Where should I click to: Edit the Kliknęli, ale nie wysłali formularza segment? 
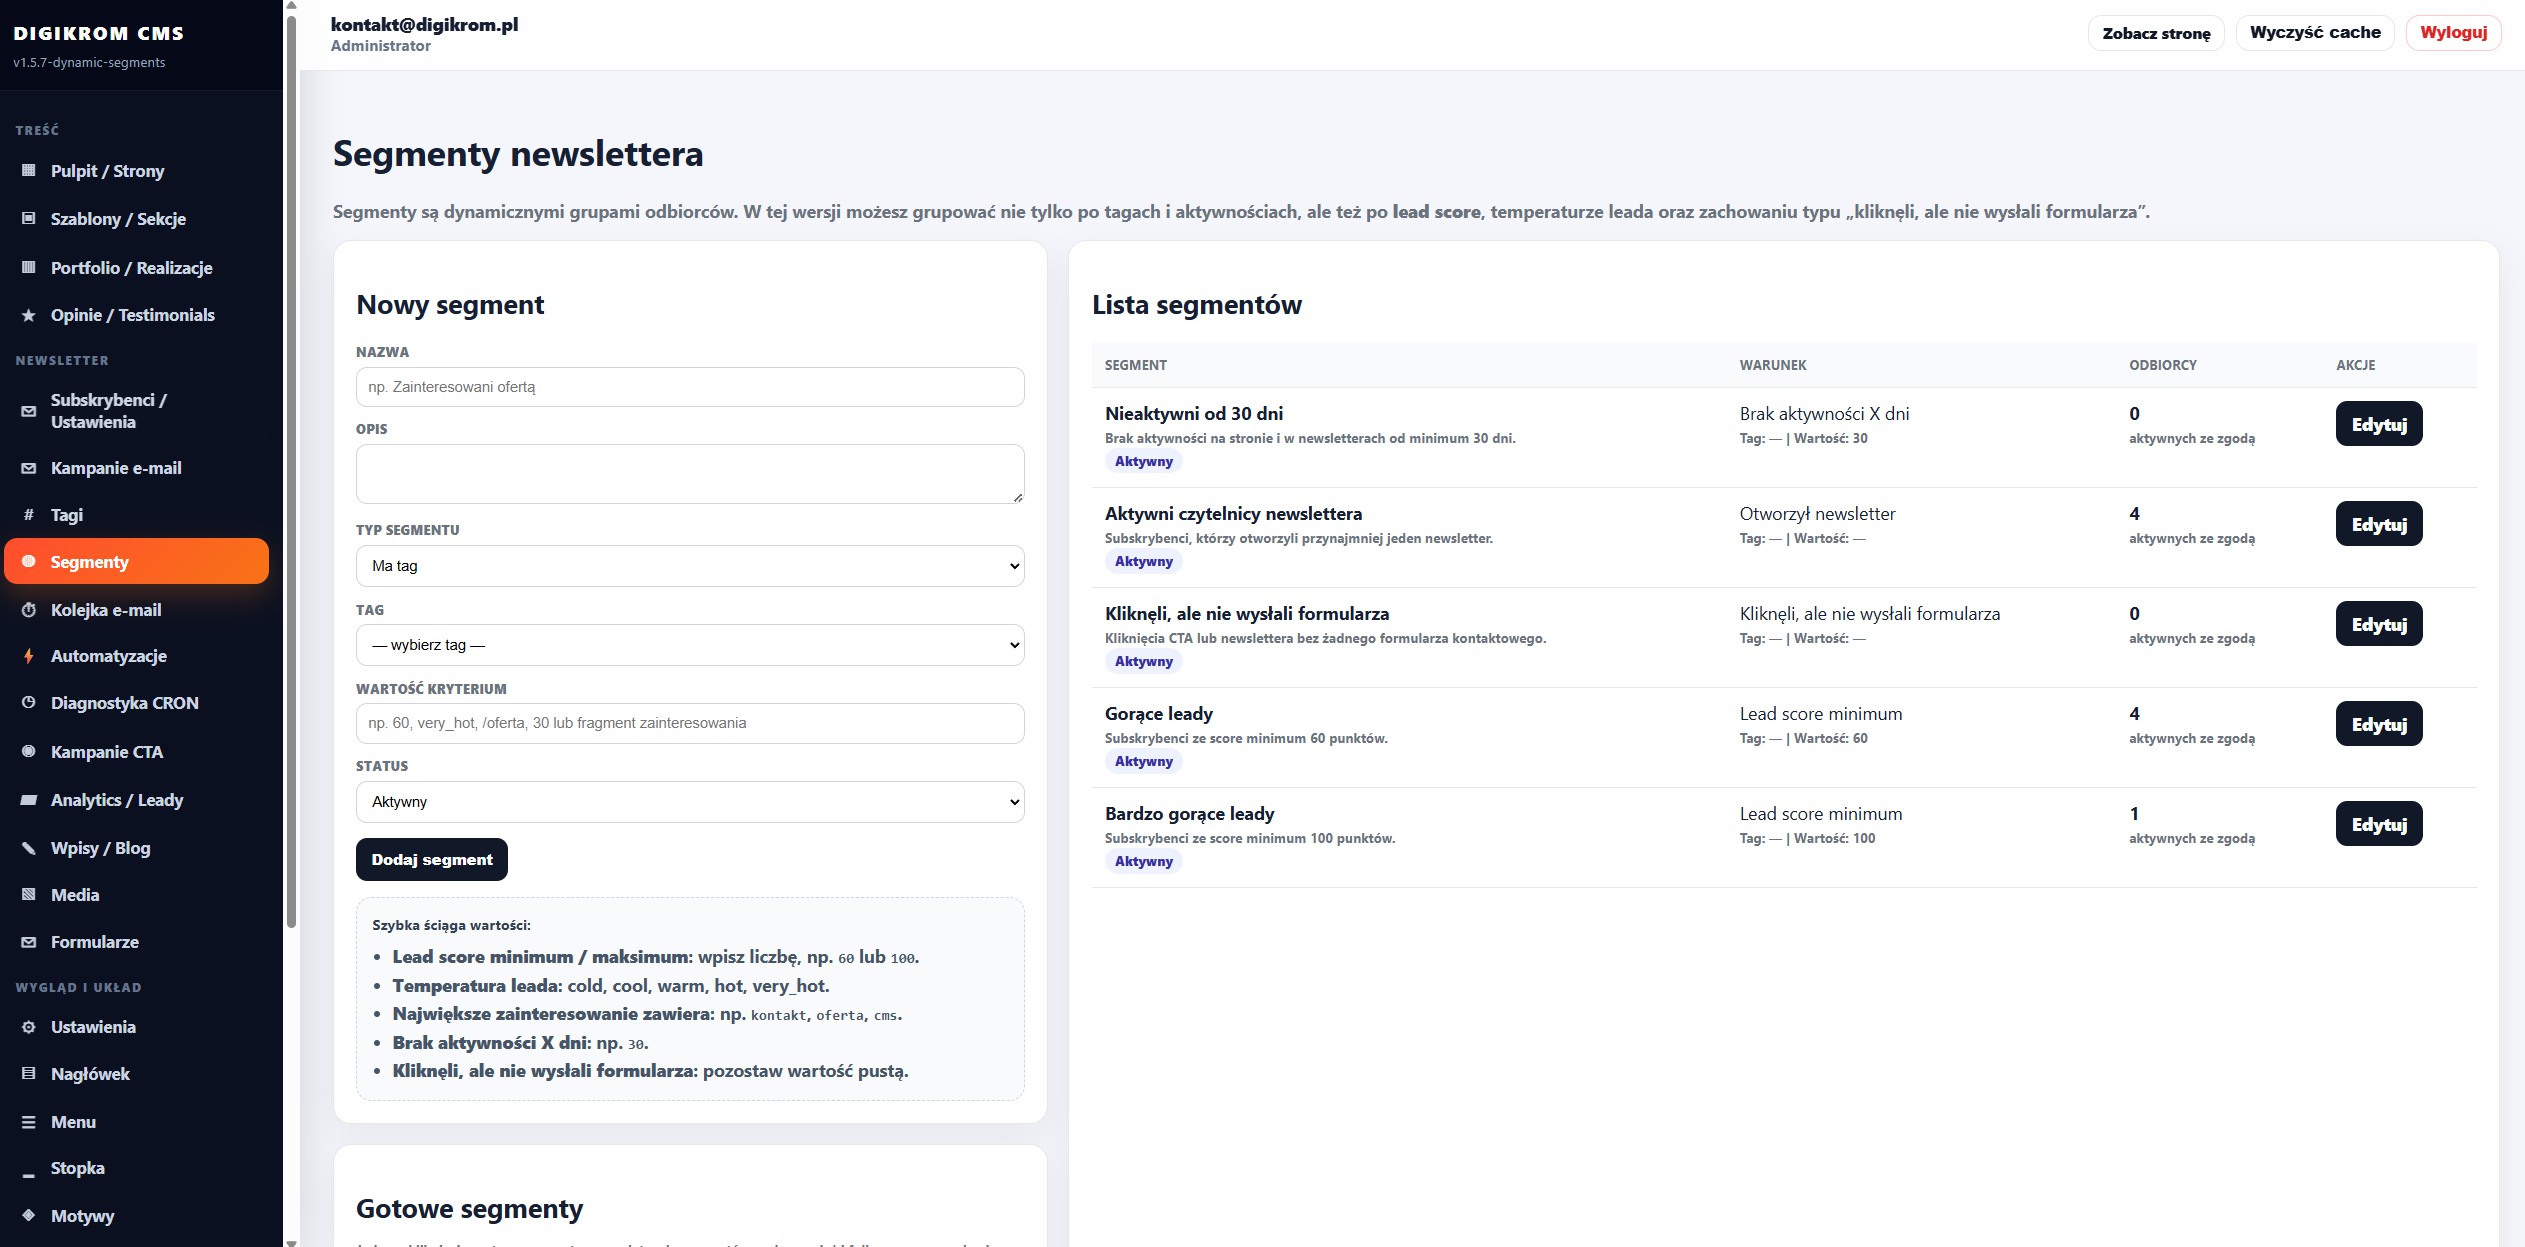[x=2379, y=624]
